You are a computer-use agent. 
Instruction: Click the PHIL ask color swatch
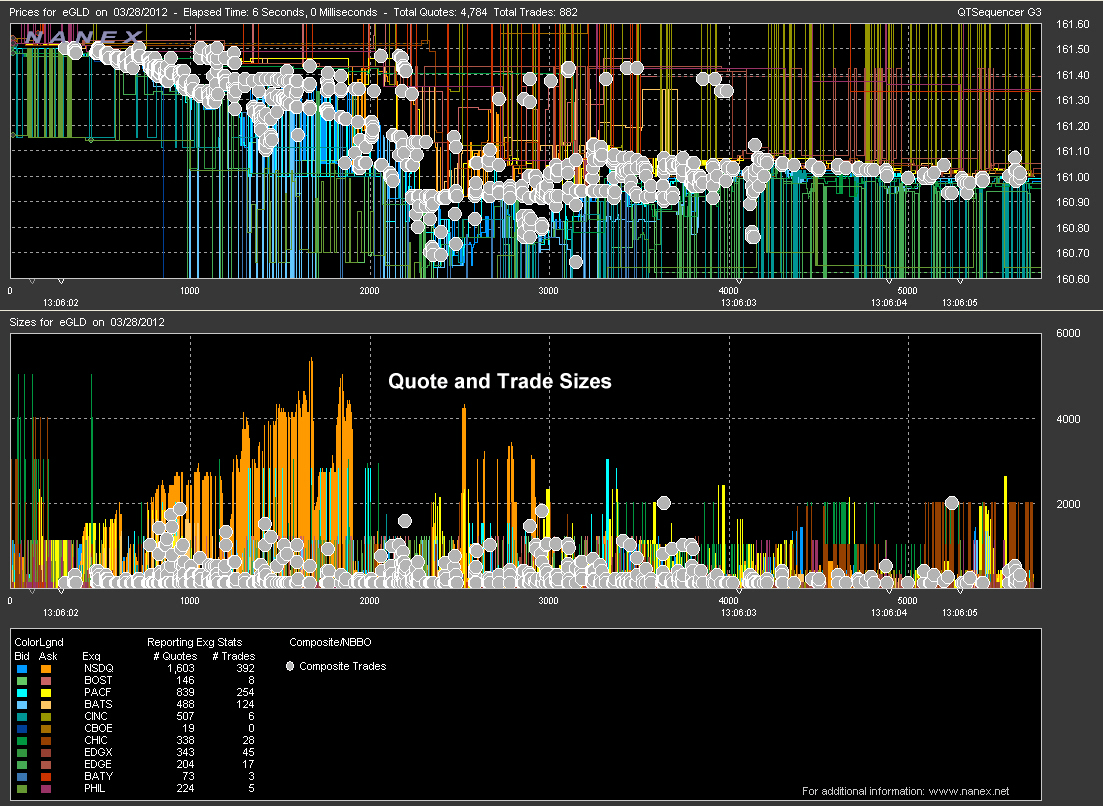coord(46,788)
